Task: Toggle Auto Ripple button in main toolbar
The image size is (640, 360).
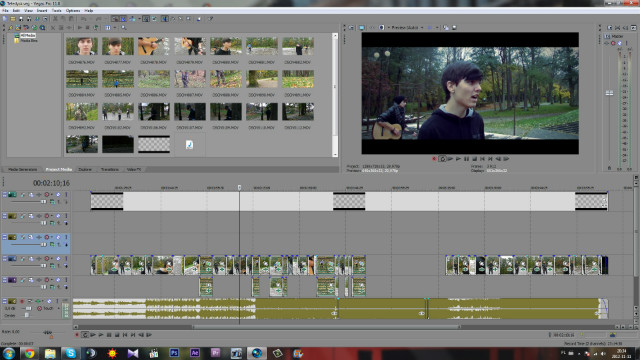Action: tap(132, 19)
